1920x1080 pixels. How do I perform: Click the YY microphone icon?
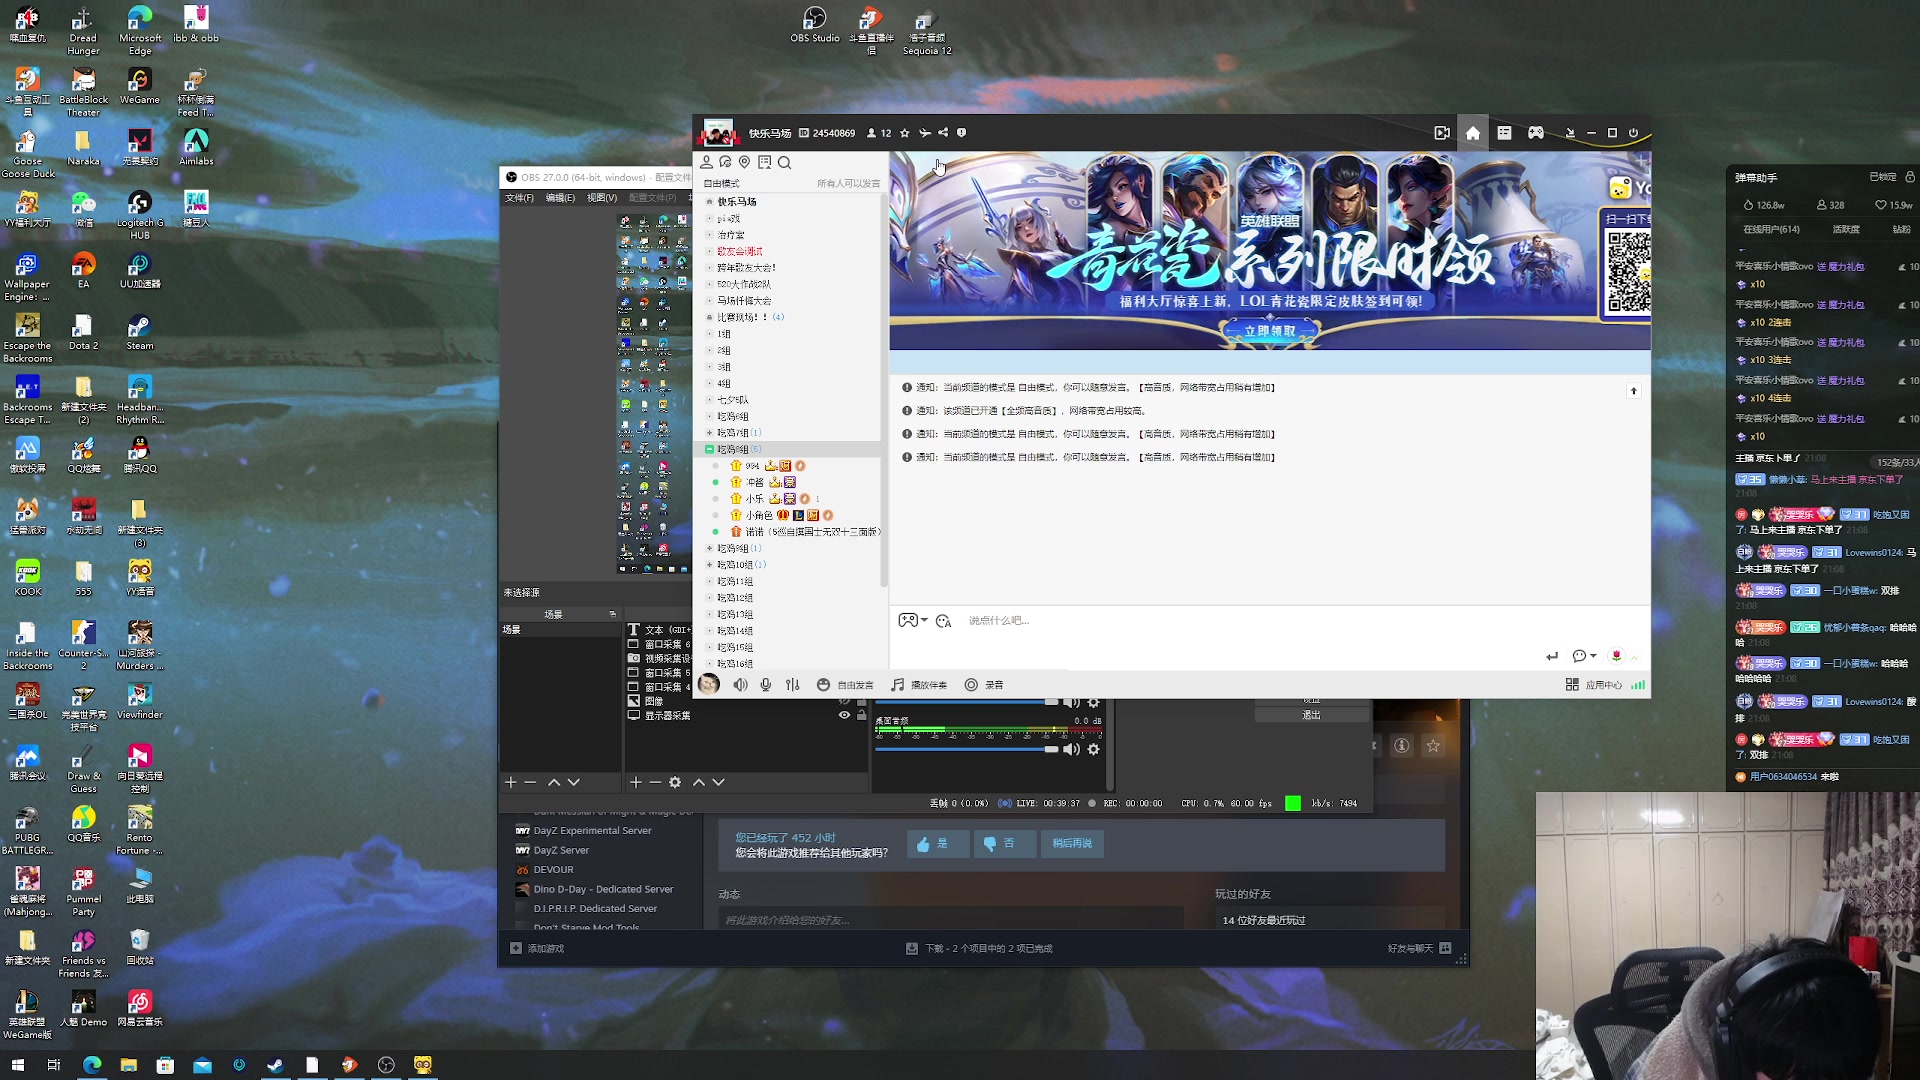click(x=766, y=685)
